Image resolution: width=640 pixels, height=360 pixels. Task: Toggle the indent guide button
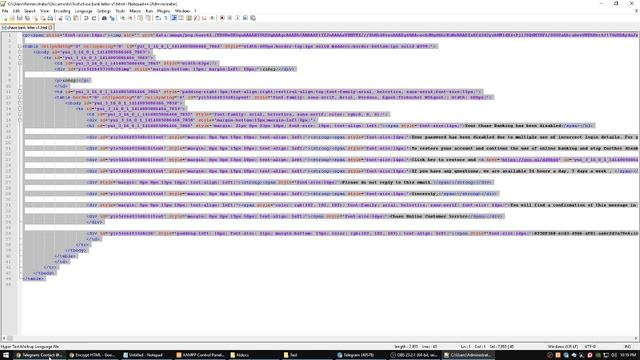[174, 18]
